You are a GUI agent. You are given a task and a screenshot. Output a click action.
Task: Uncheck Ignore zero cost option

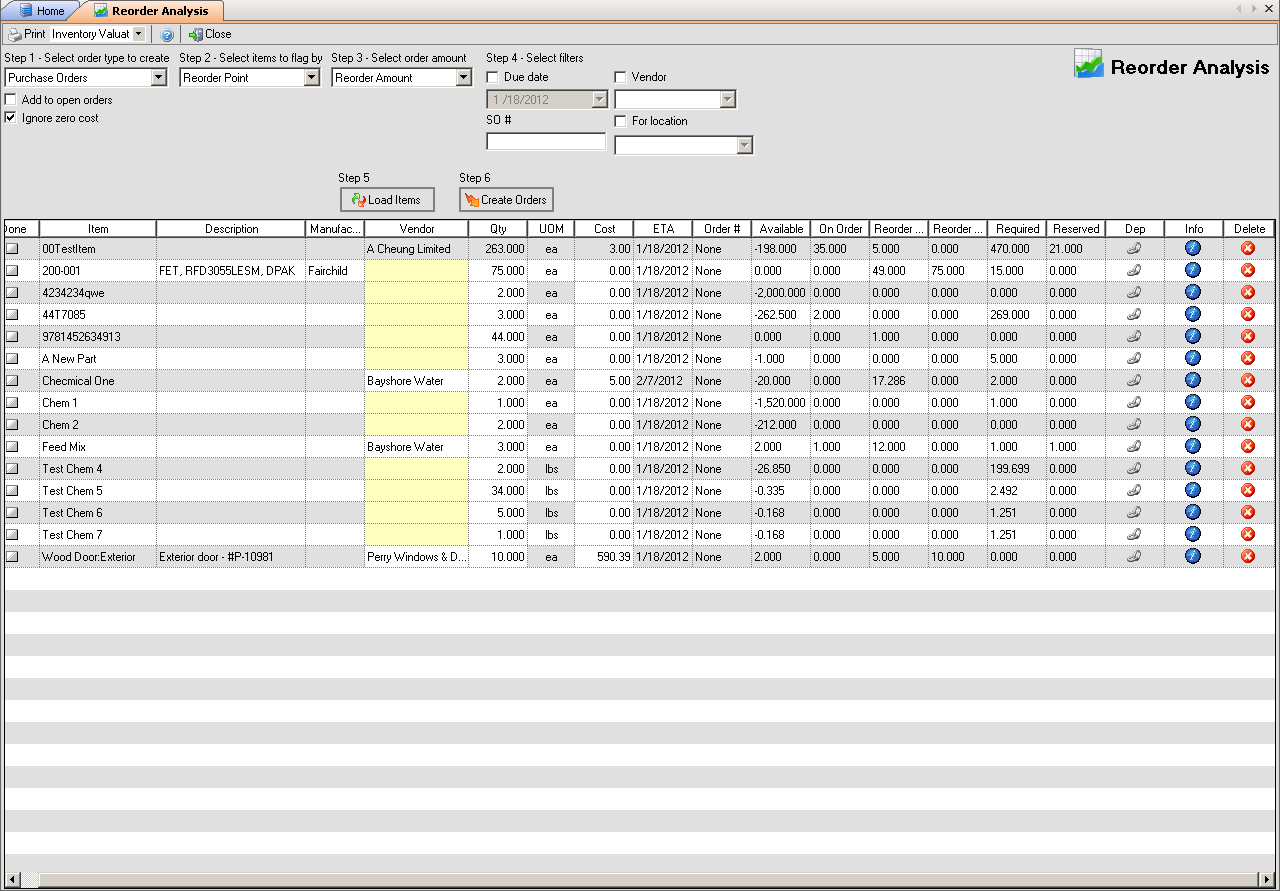pyautogui.click(x=11, y=118)
